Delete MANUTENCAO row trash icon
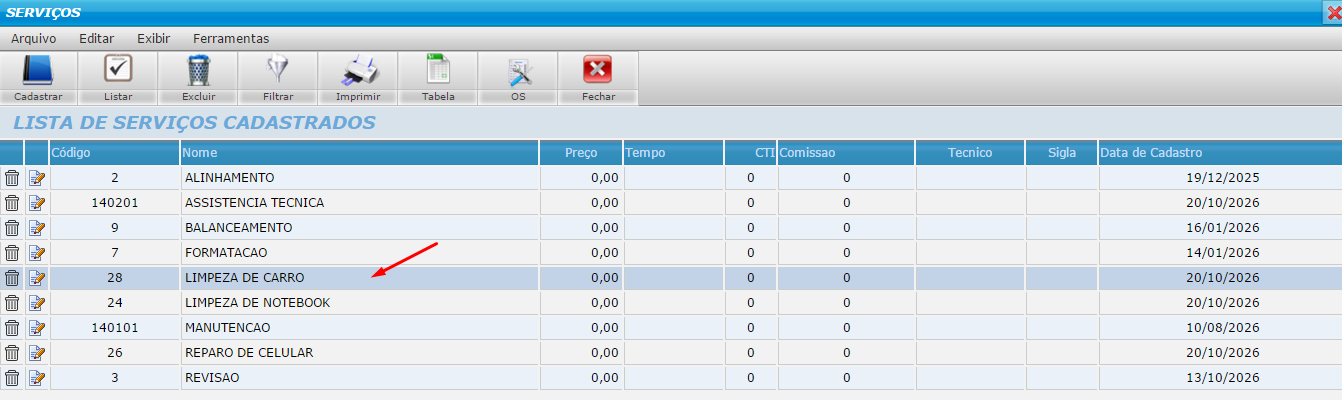This screenshot has width=1342, height=400. pyautogui.click(x=12, y=328)
